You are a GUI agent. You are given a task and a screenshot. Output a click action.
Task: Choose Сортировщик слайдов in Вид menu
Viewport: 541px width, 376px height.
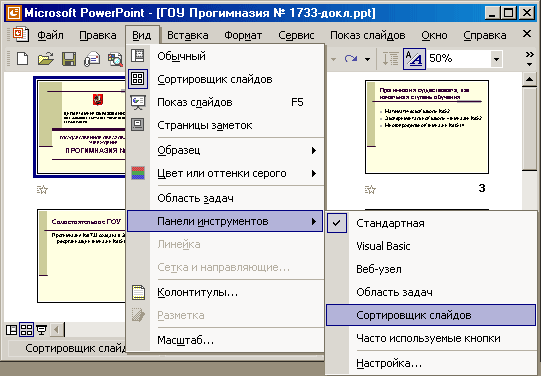point(225,79)
